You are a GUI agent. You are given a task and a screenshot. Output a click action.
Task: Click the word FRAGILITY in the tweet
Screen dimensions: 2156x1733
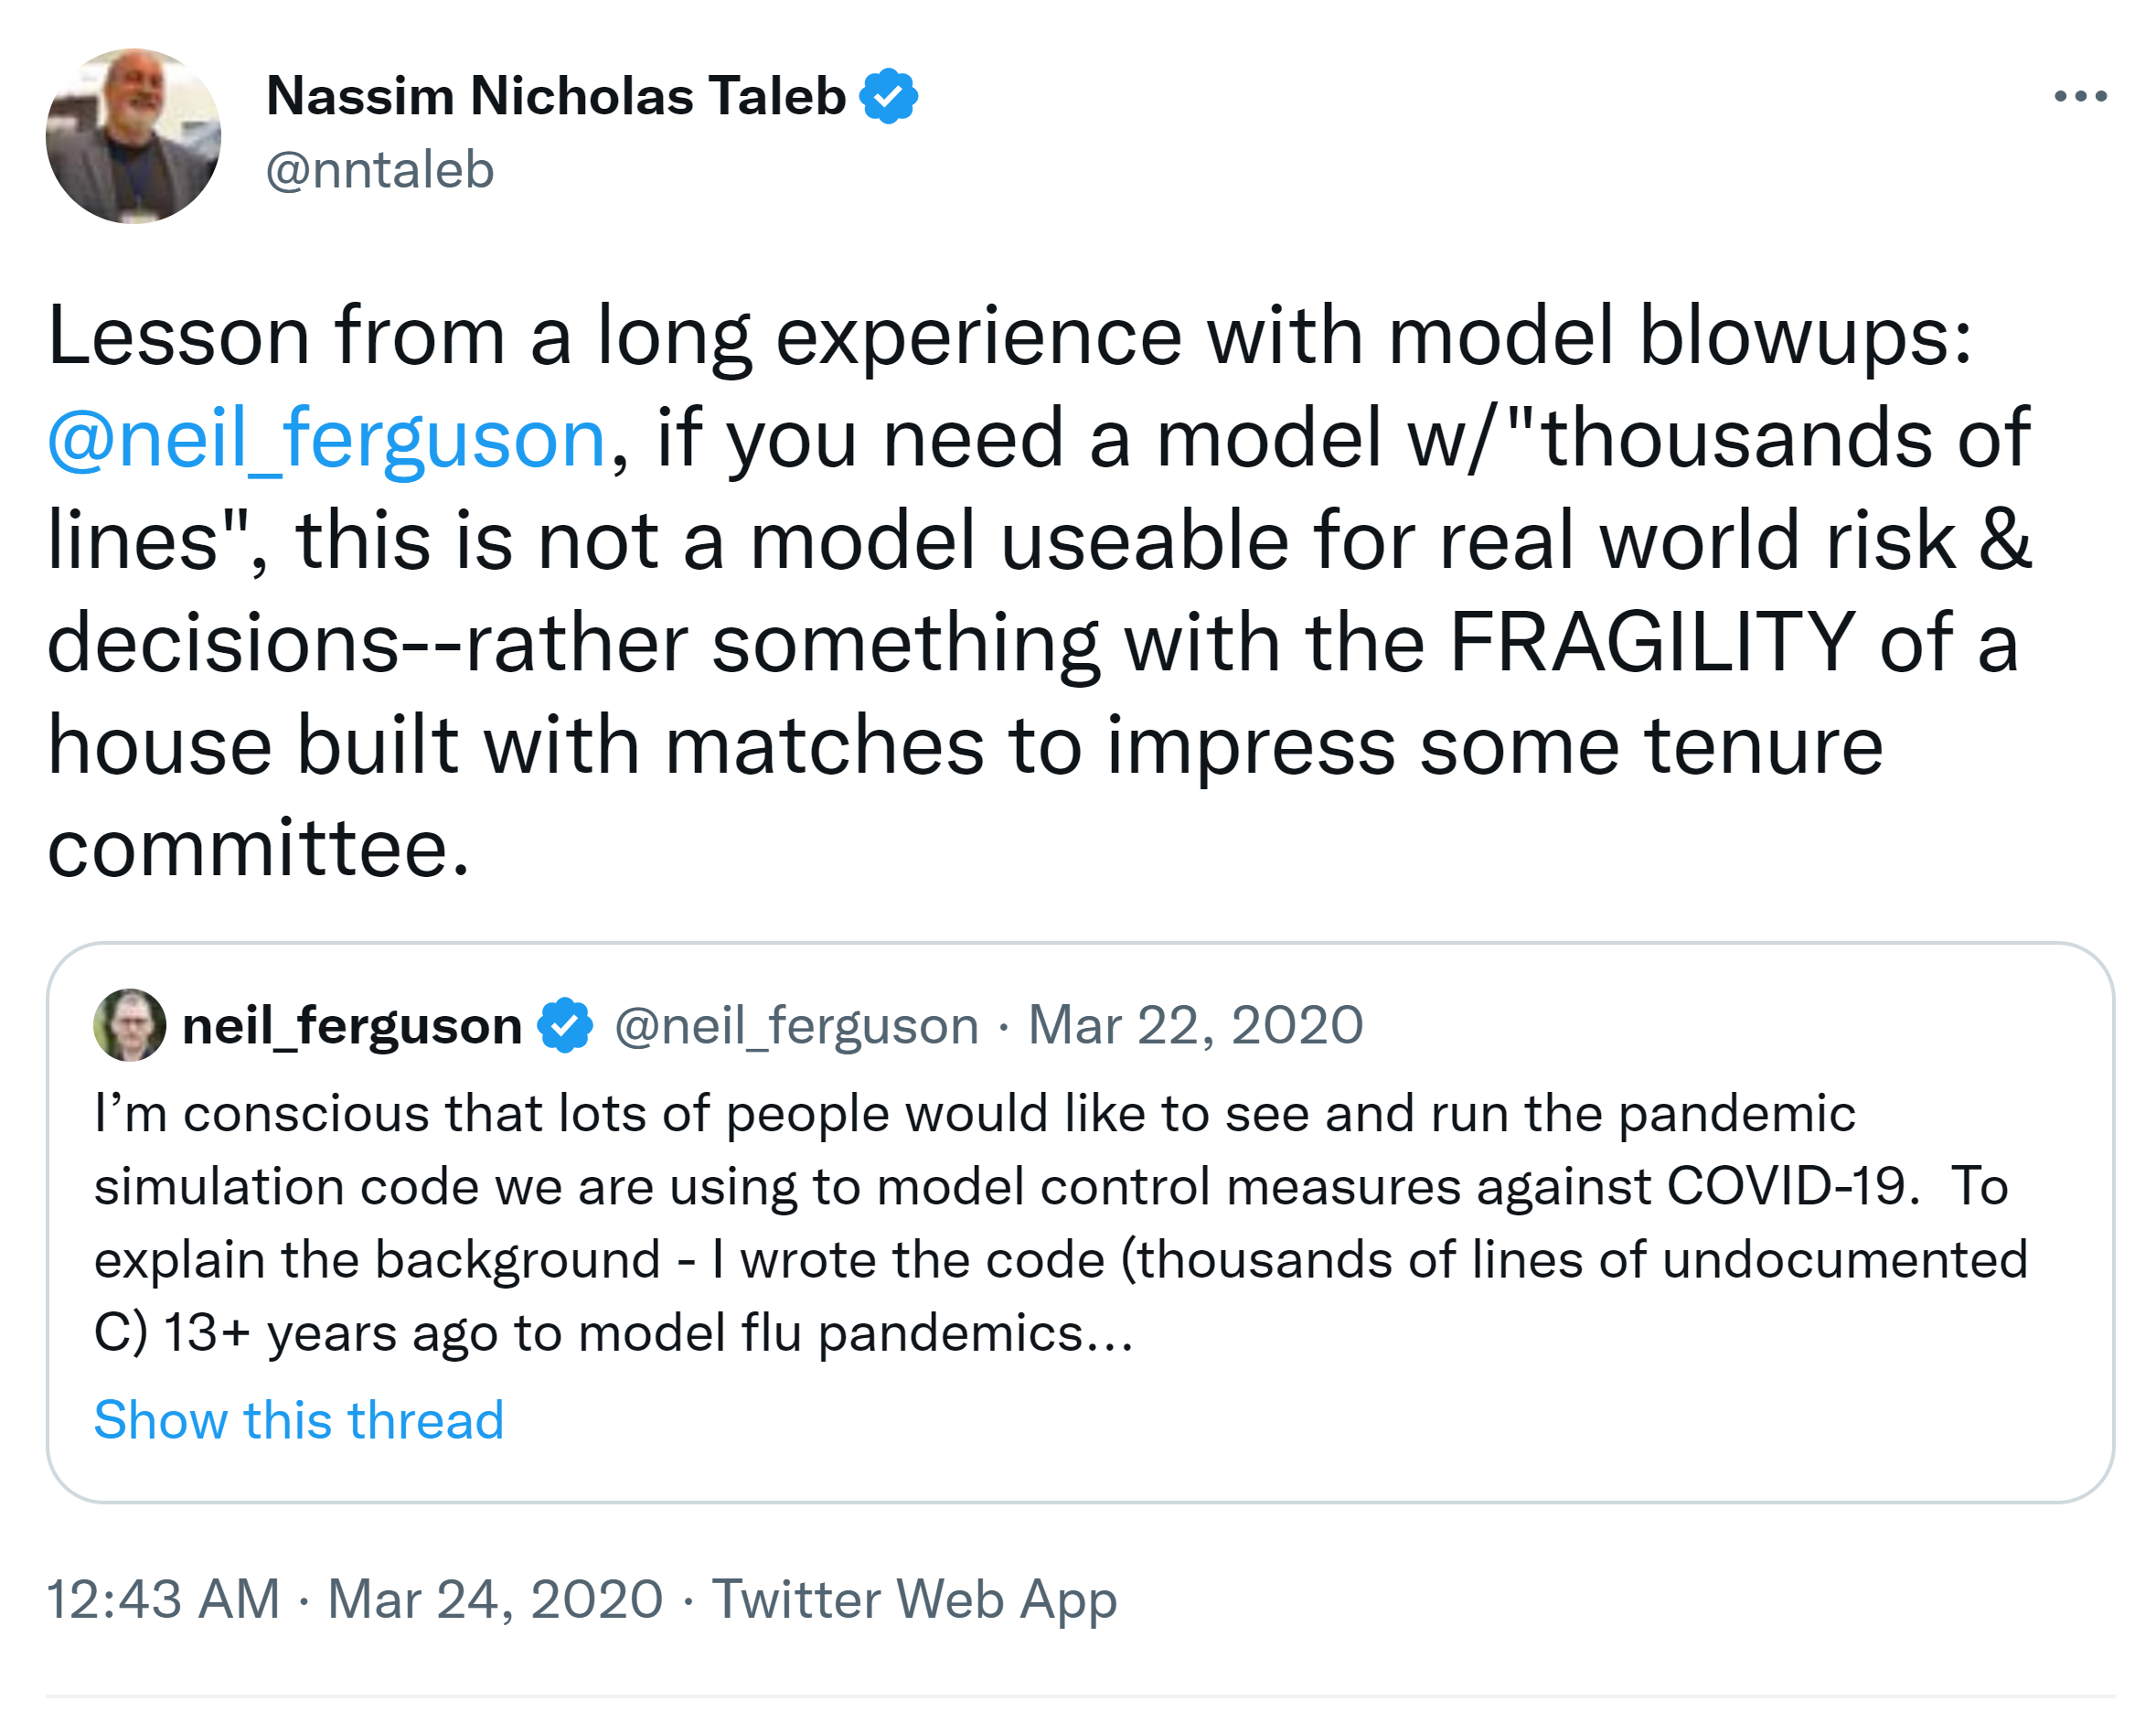coord(1652,642)
